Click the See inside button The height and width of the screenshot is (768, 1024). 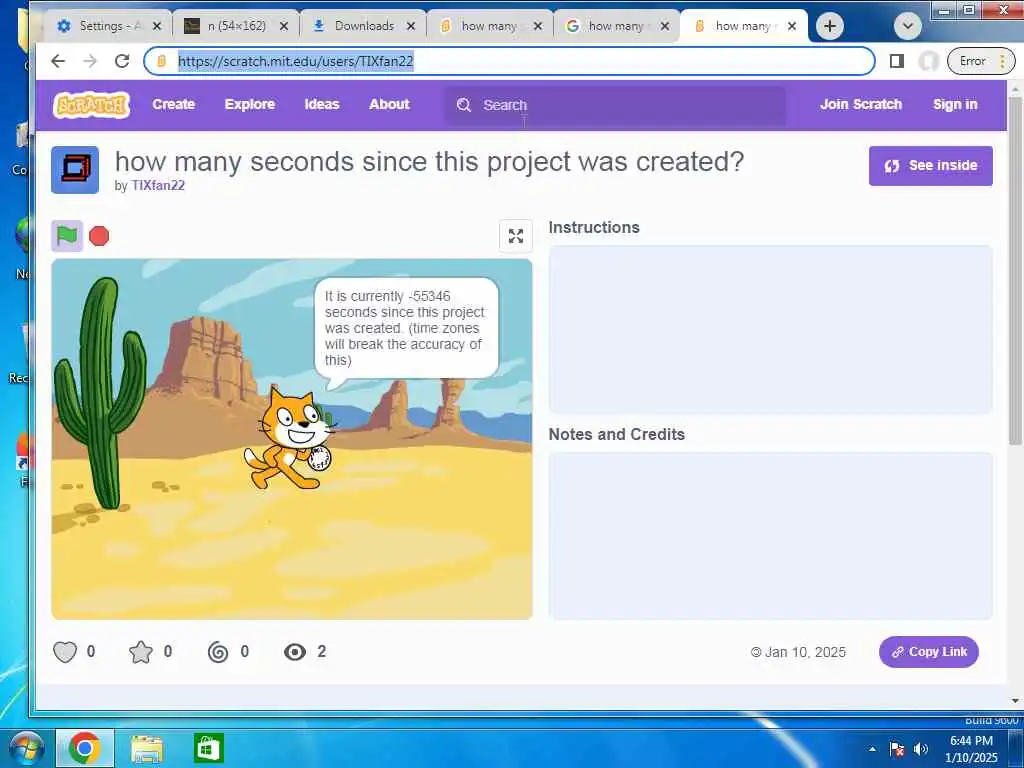pyautogui.click(x=931, y=166)
